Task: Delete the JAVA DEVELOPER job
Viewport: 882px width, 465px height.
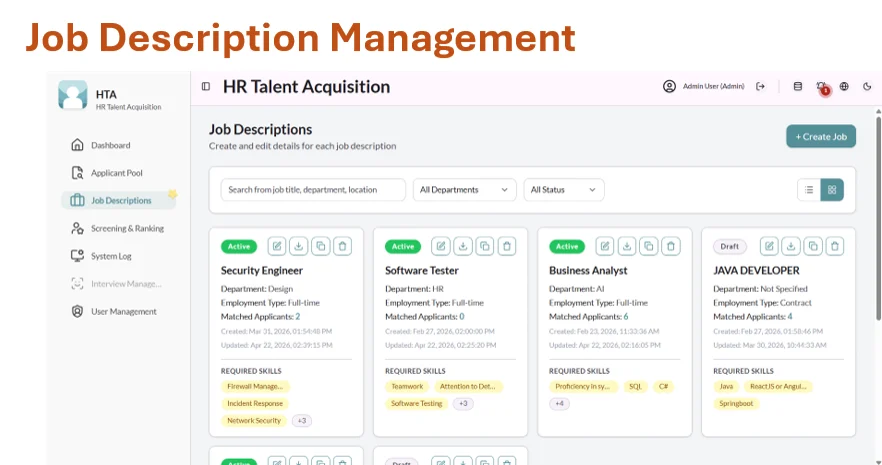Action: coord(835,246)
